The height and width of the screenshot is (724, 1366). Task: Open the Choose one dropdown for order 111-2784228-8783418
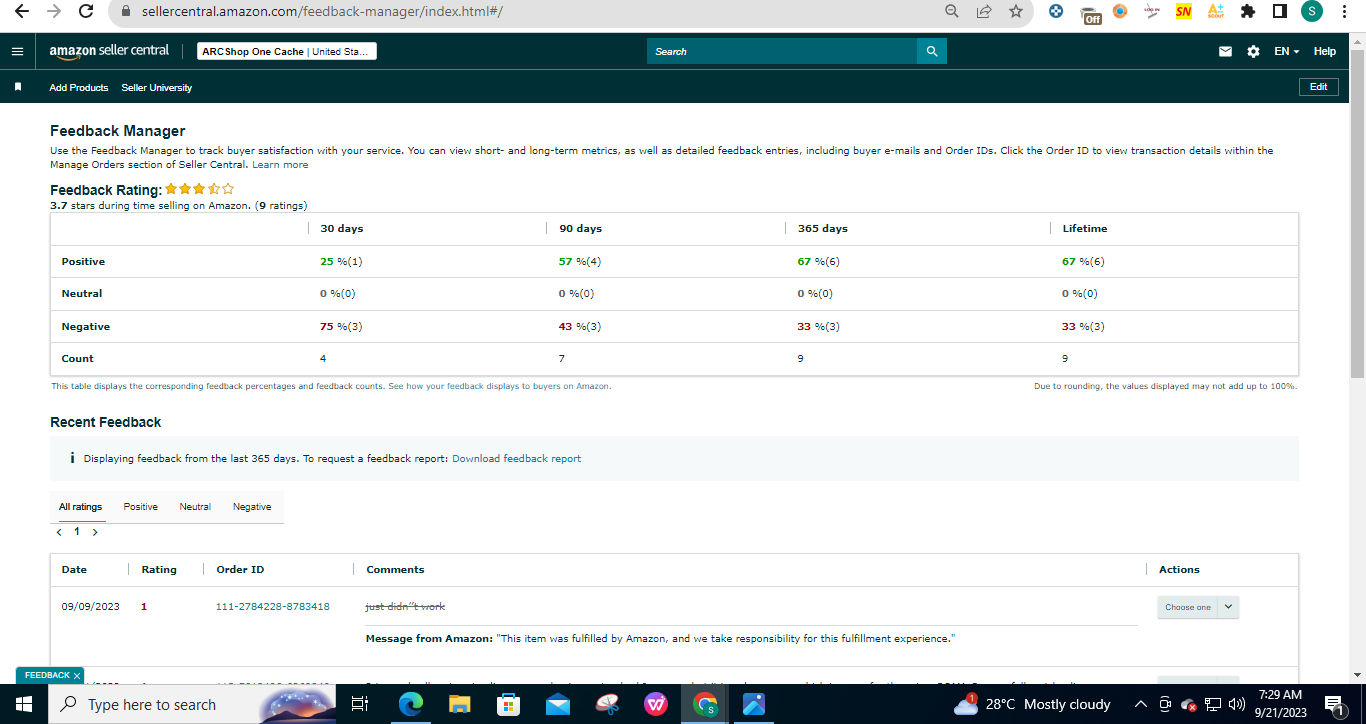coord(1198,607)
